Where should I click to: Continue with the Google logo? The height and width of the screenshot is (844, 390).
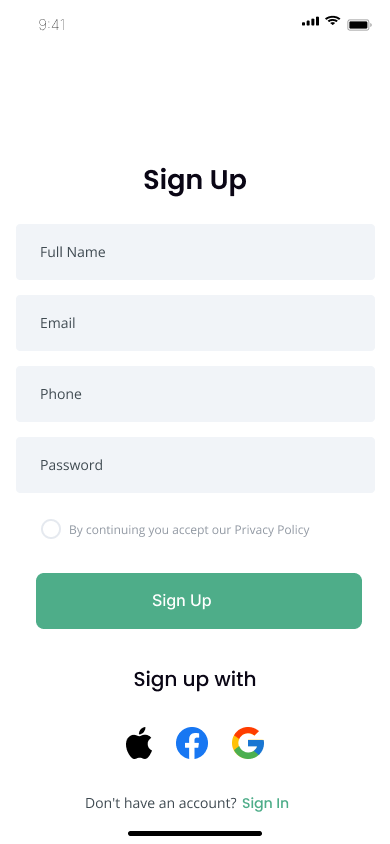tap(248, 743)
